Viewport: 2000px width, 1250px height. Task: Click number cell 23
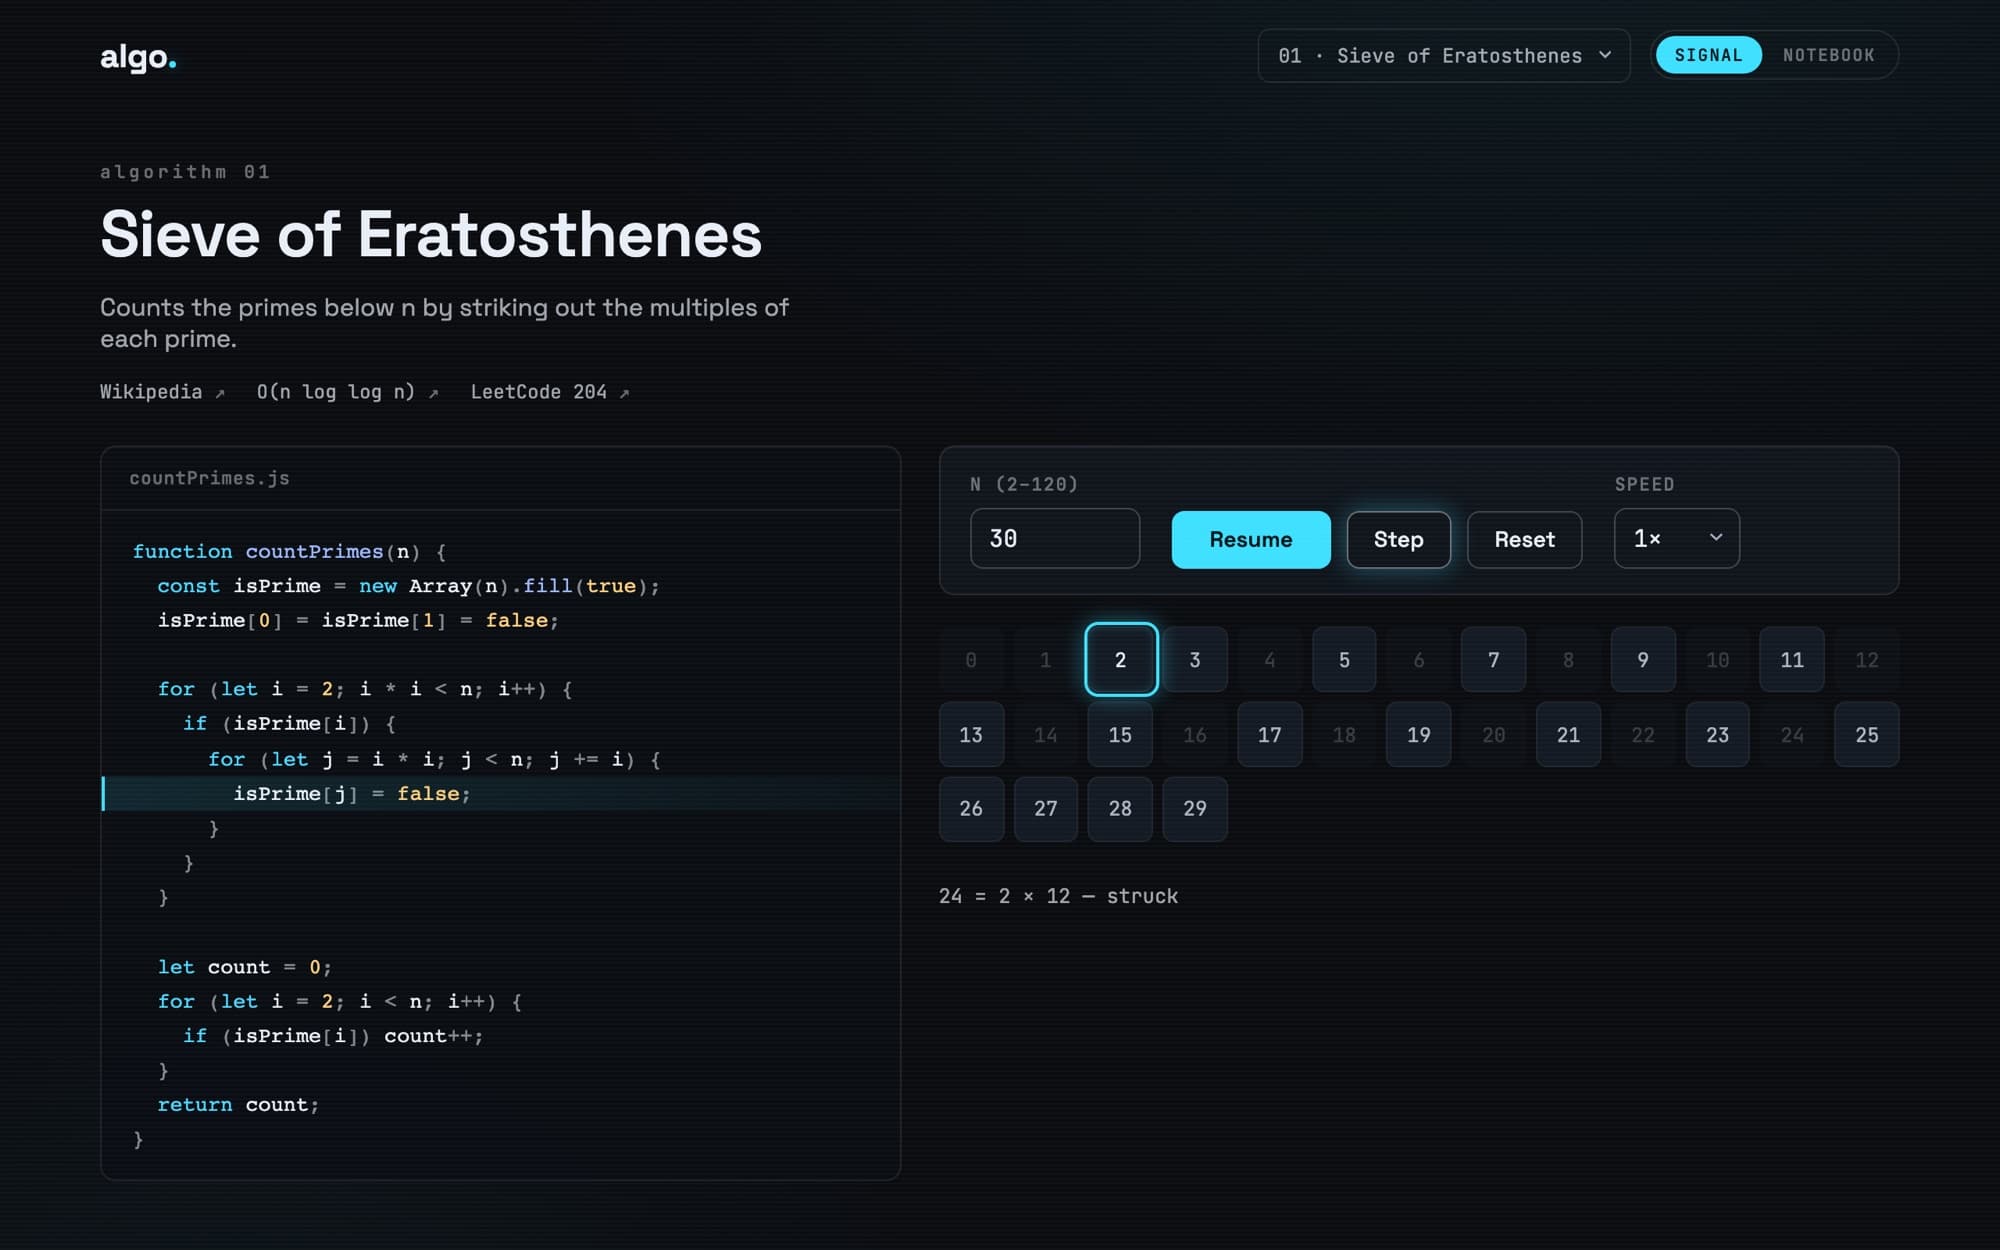click(x=1718, y=735)
